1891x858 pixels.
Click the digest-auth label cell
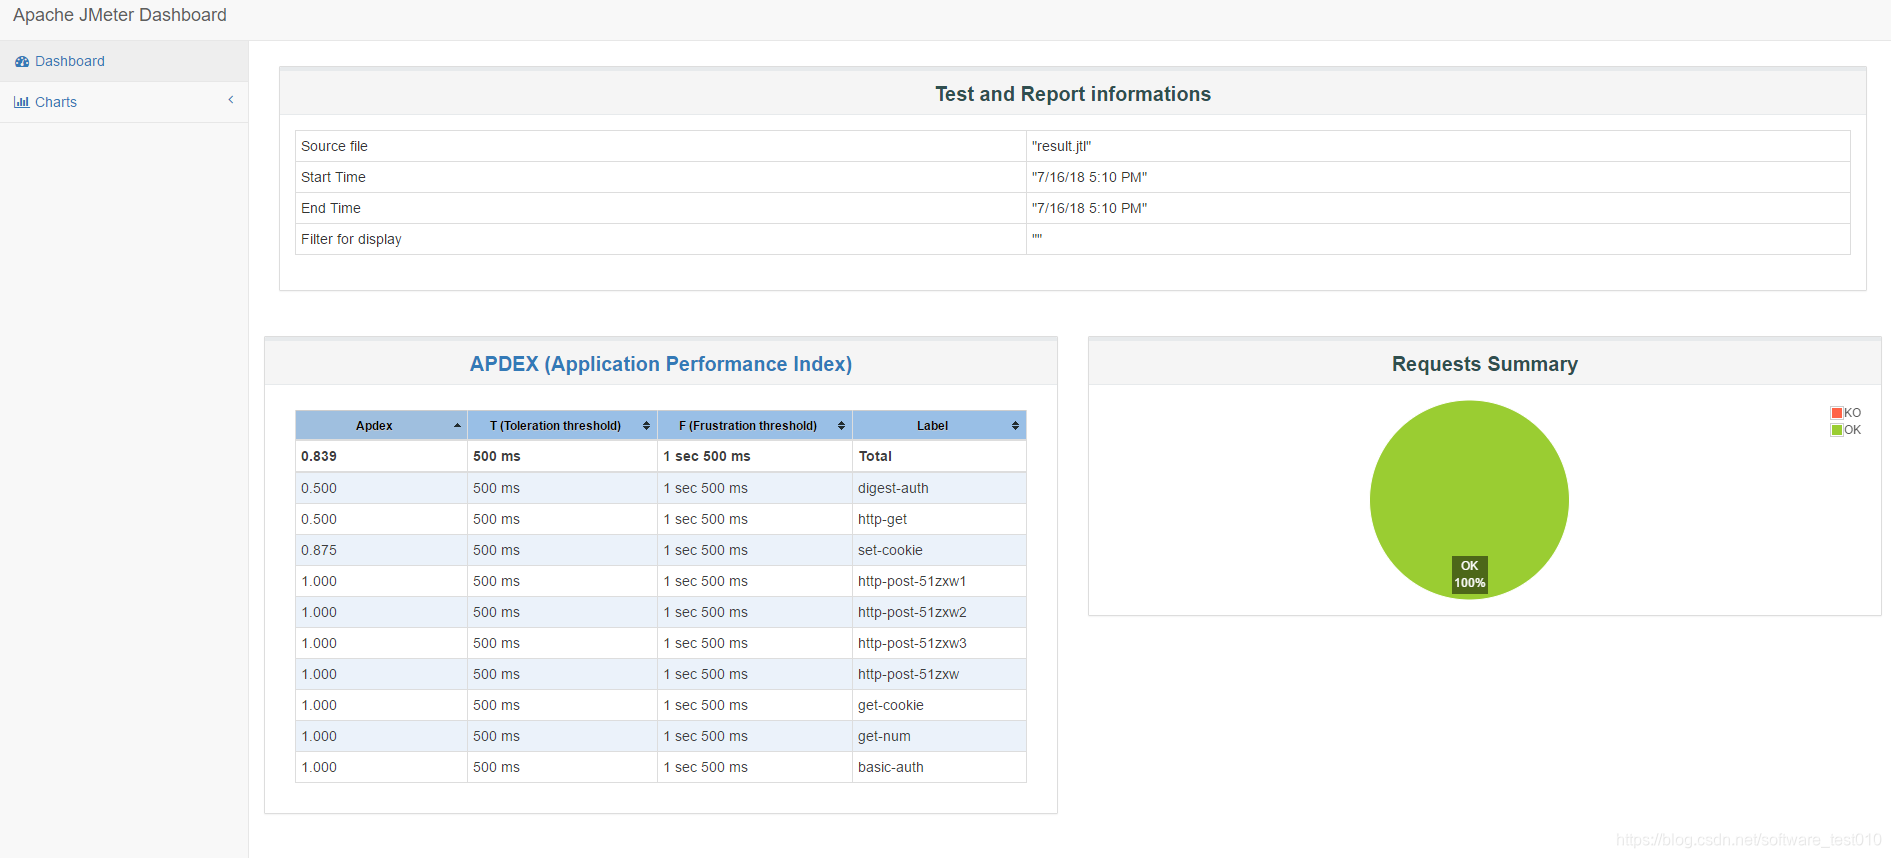coord(939,488)
